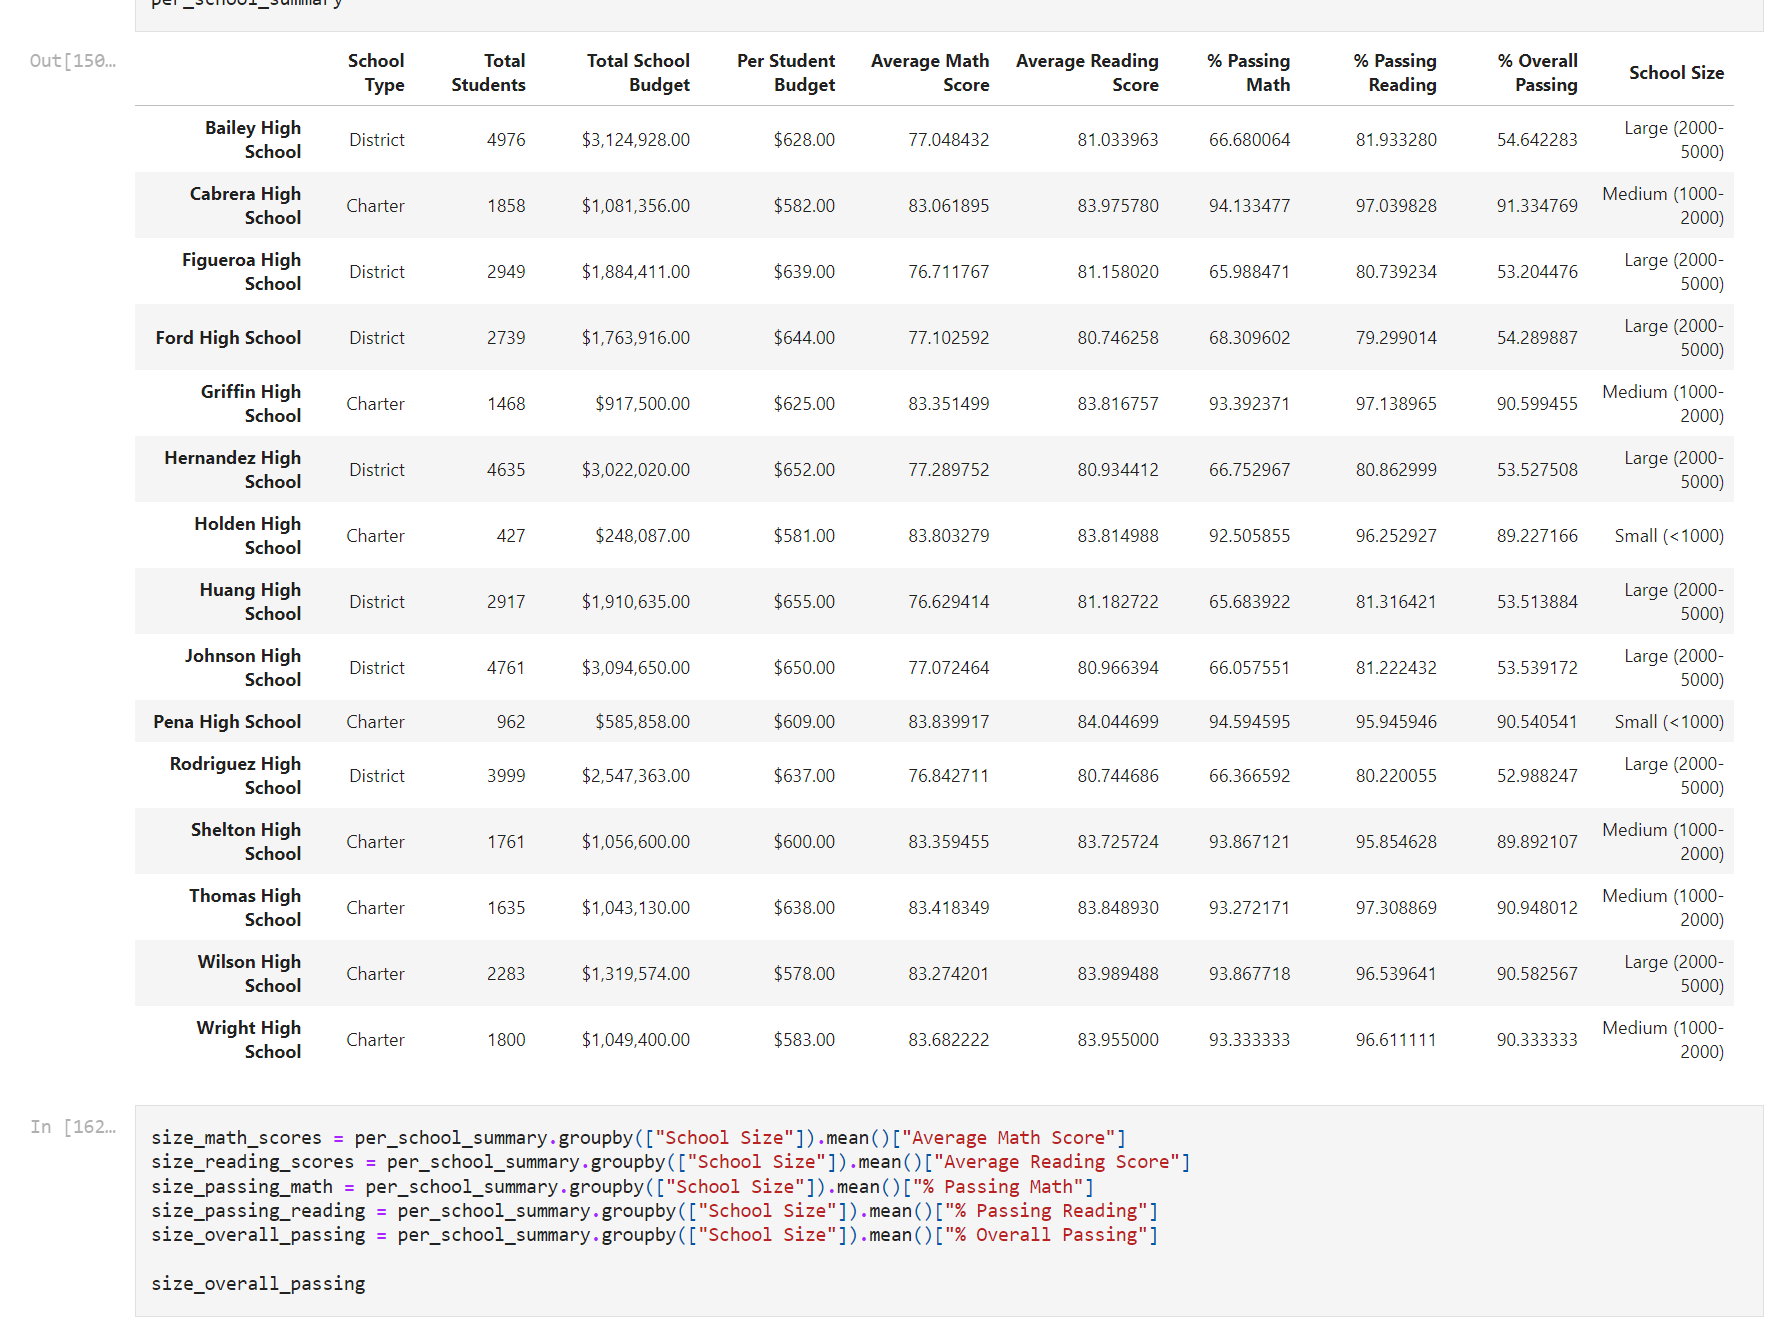Select the 'Pena High School' row label

(x=227, y=722)
